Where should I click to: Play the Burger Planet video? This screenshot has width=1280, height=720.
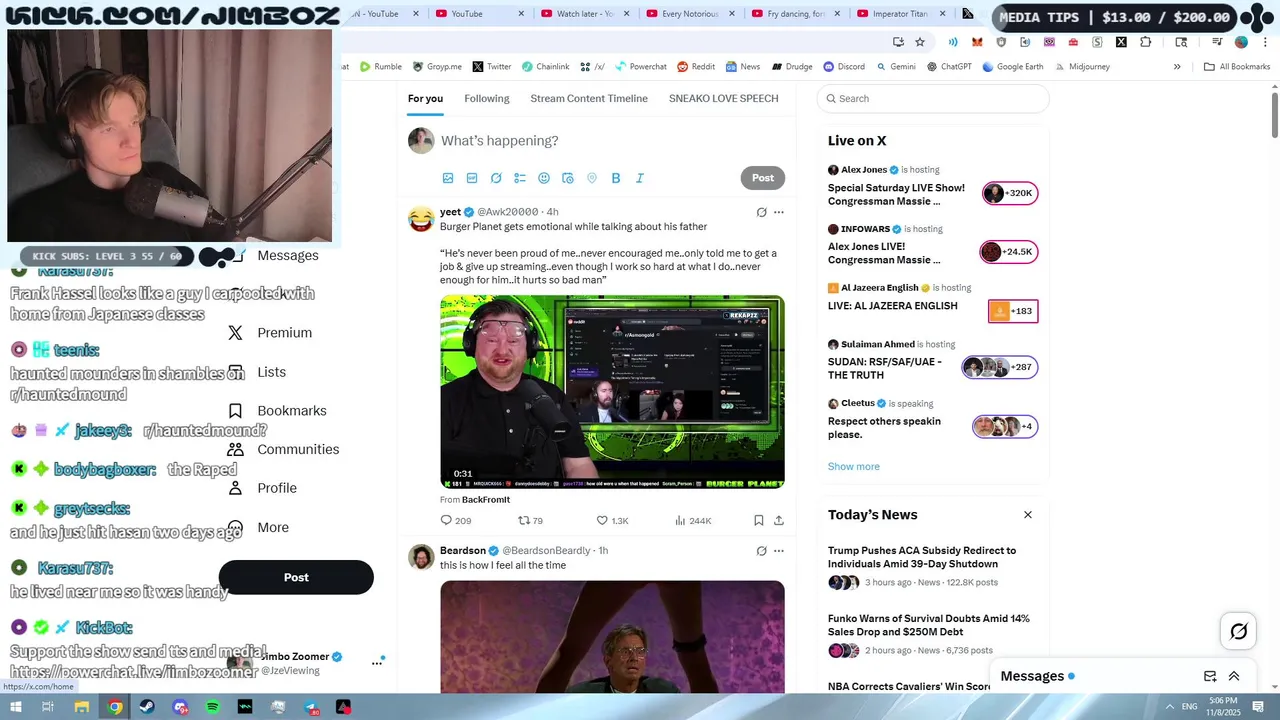(612, 392)
